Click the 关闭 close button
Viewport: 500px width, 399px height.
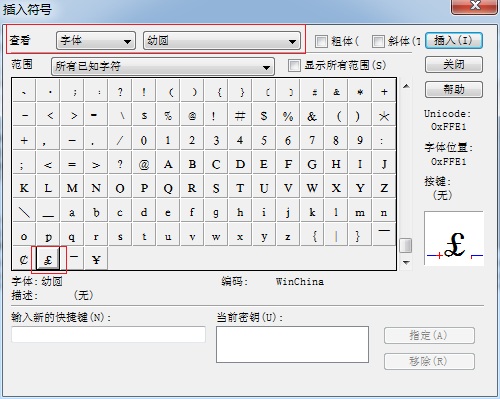(x=454, y=65)
